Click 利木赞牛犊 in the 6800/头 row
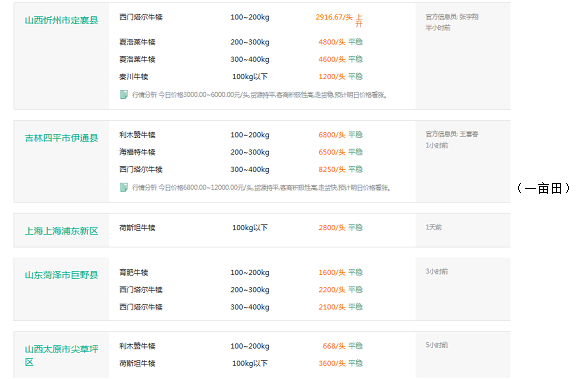584x379 pixels. (x=137, y=135)
